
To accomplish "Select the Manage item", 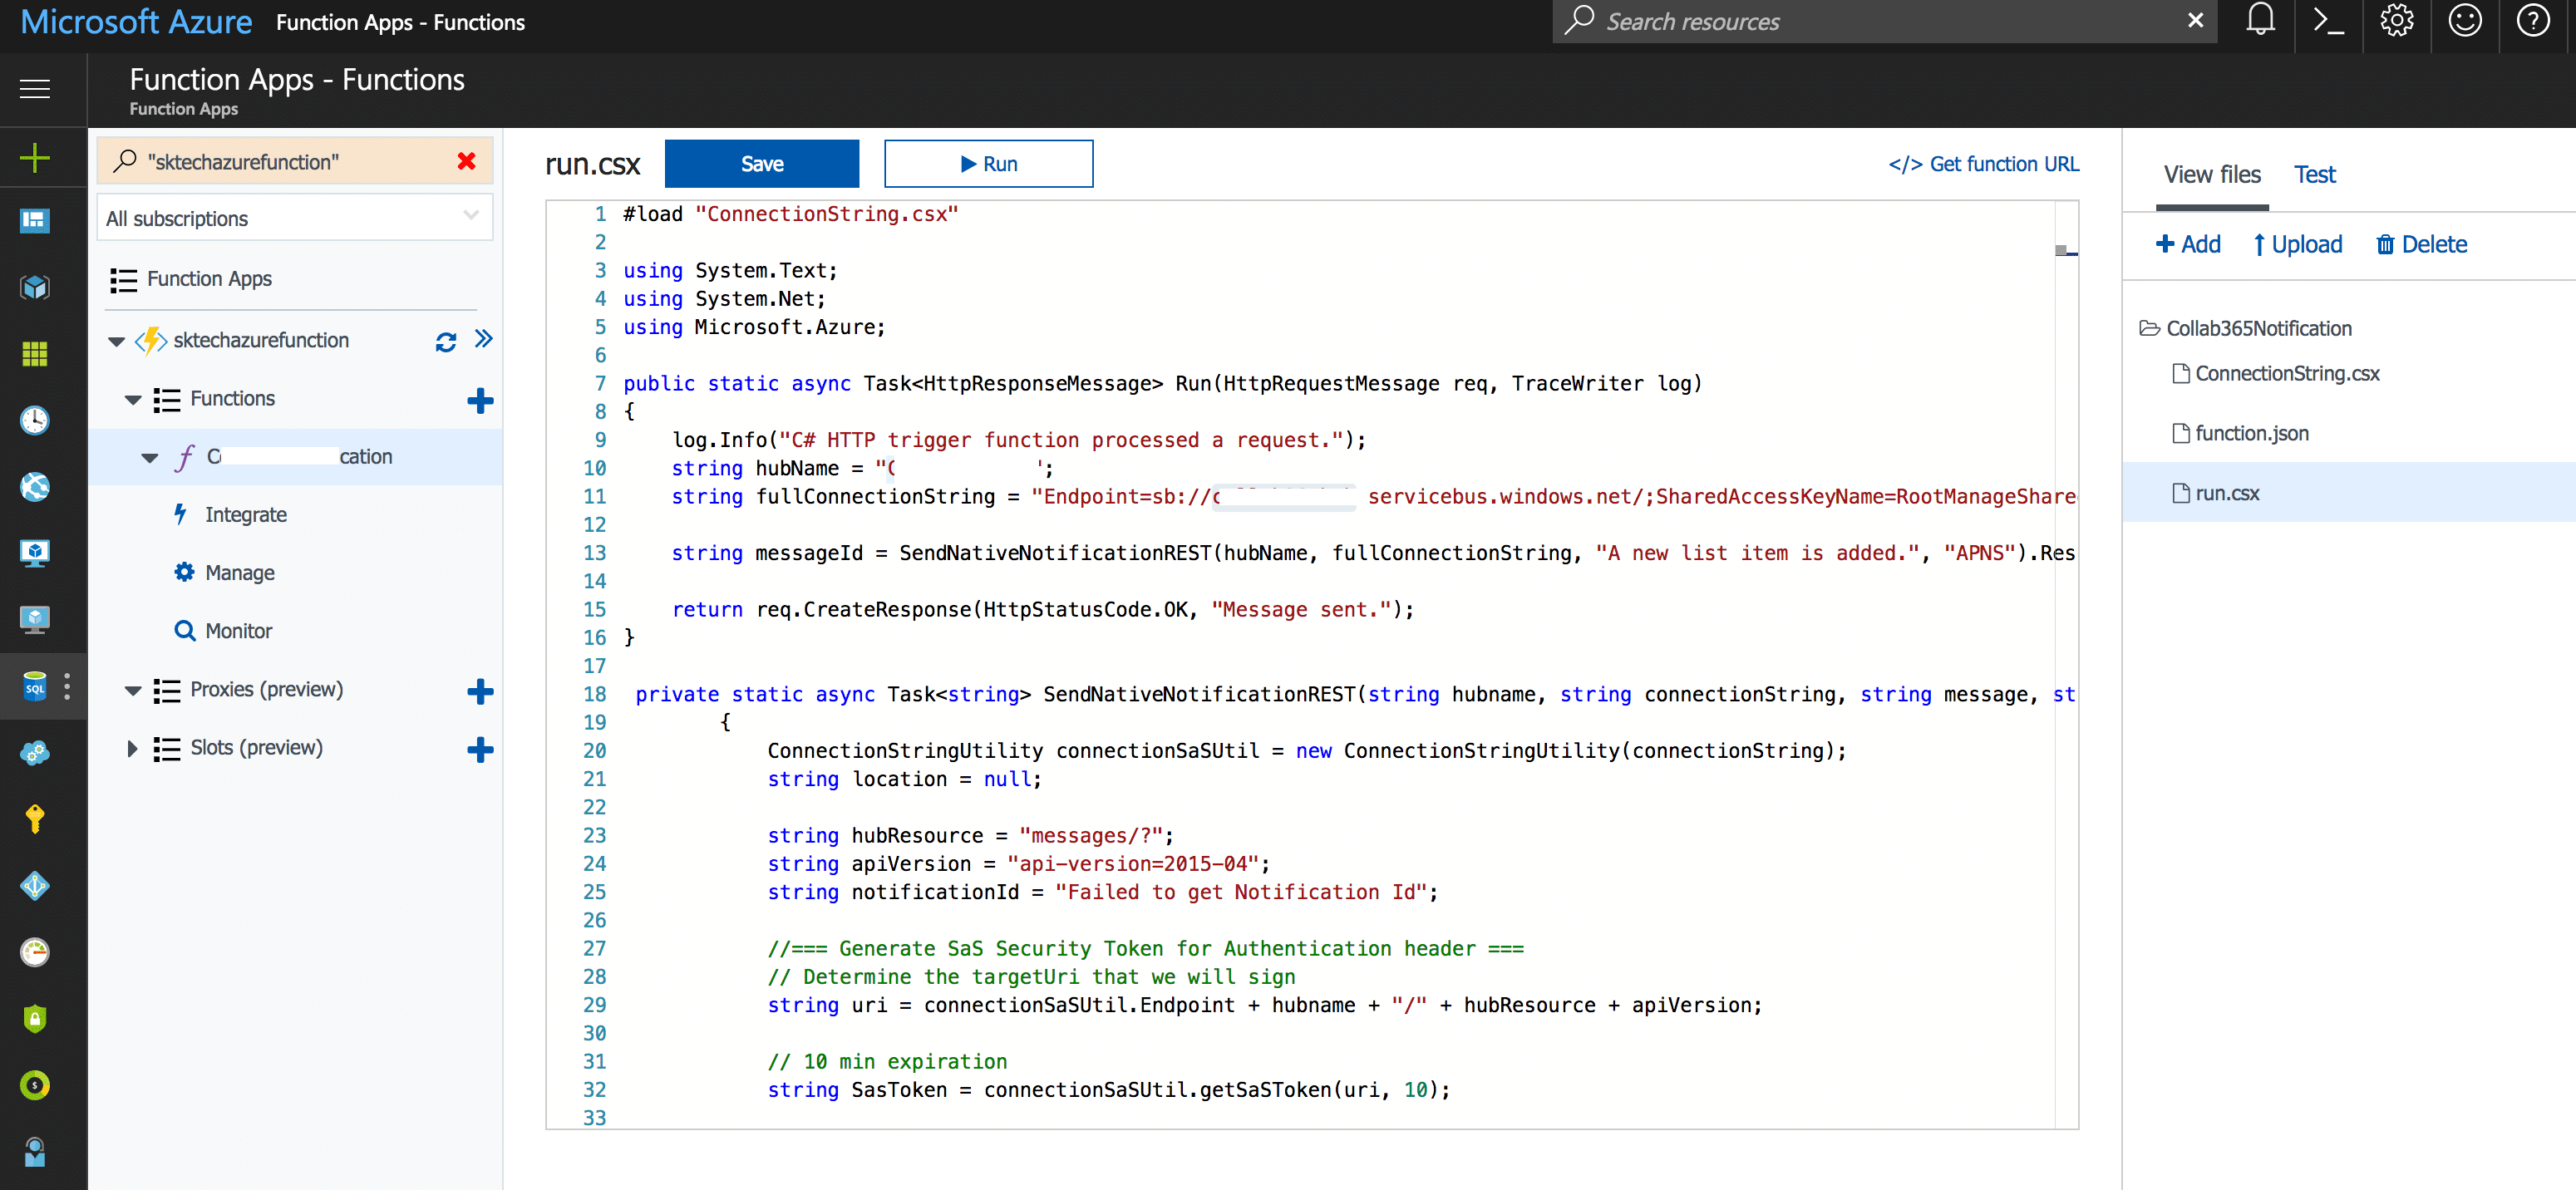I will (x=240, y=572).
